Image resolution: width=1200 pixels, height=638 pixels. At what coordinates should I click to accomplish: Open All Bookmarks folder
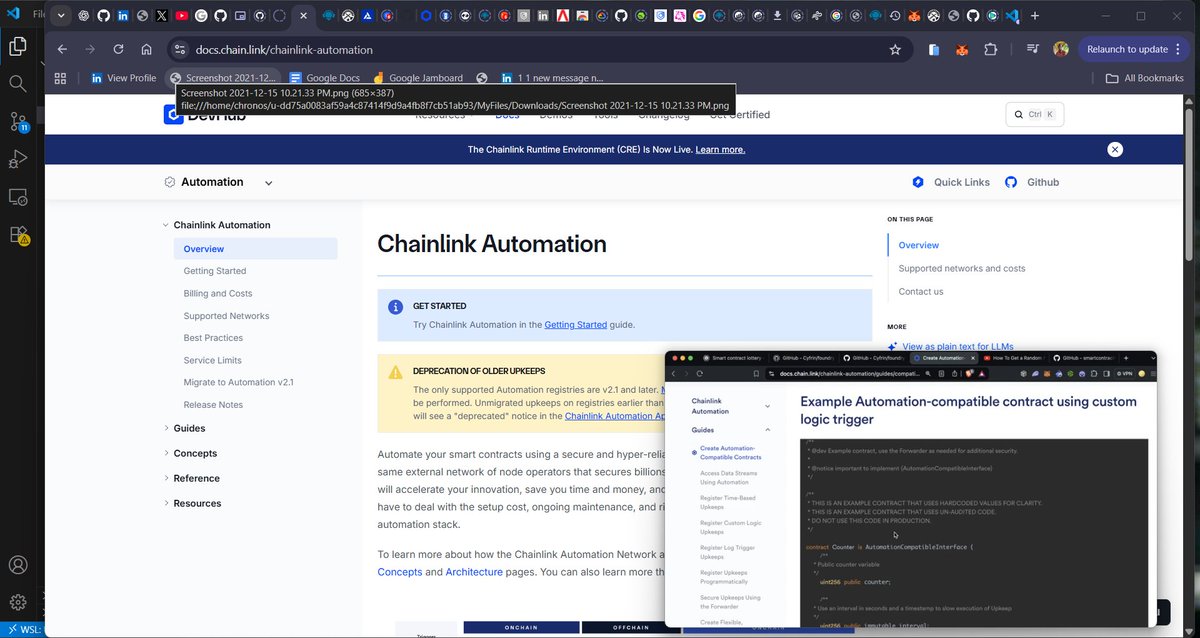coord(1144,78)
